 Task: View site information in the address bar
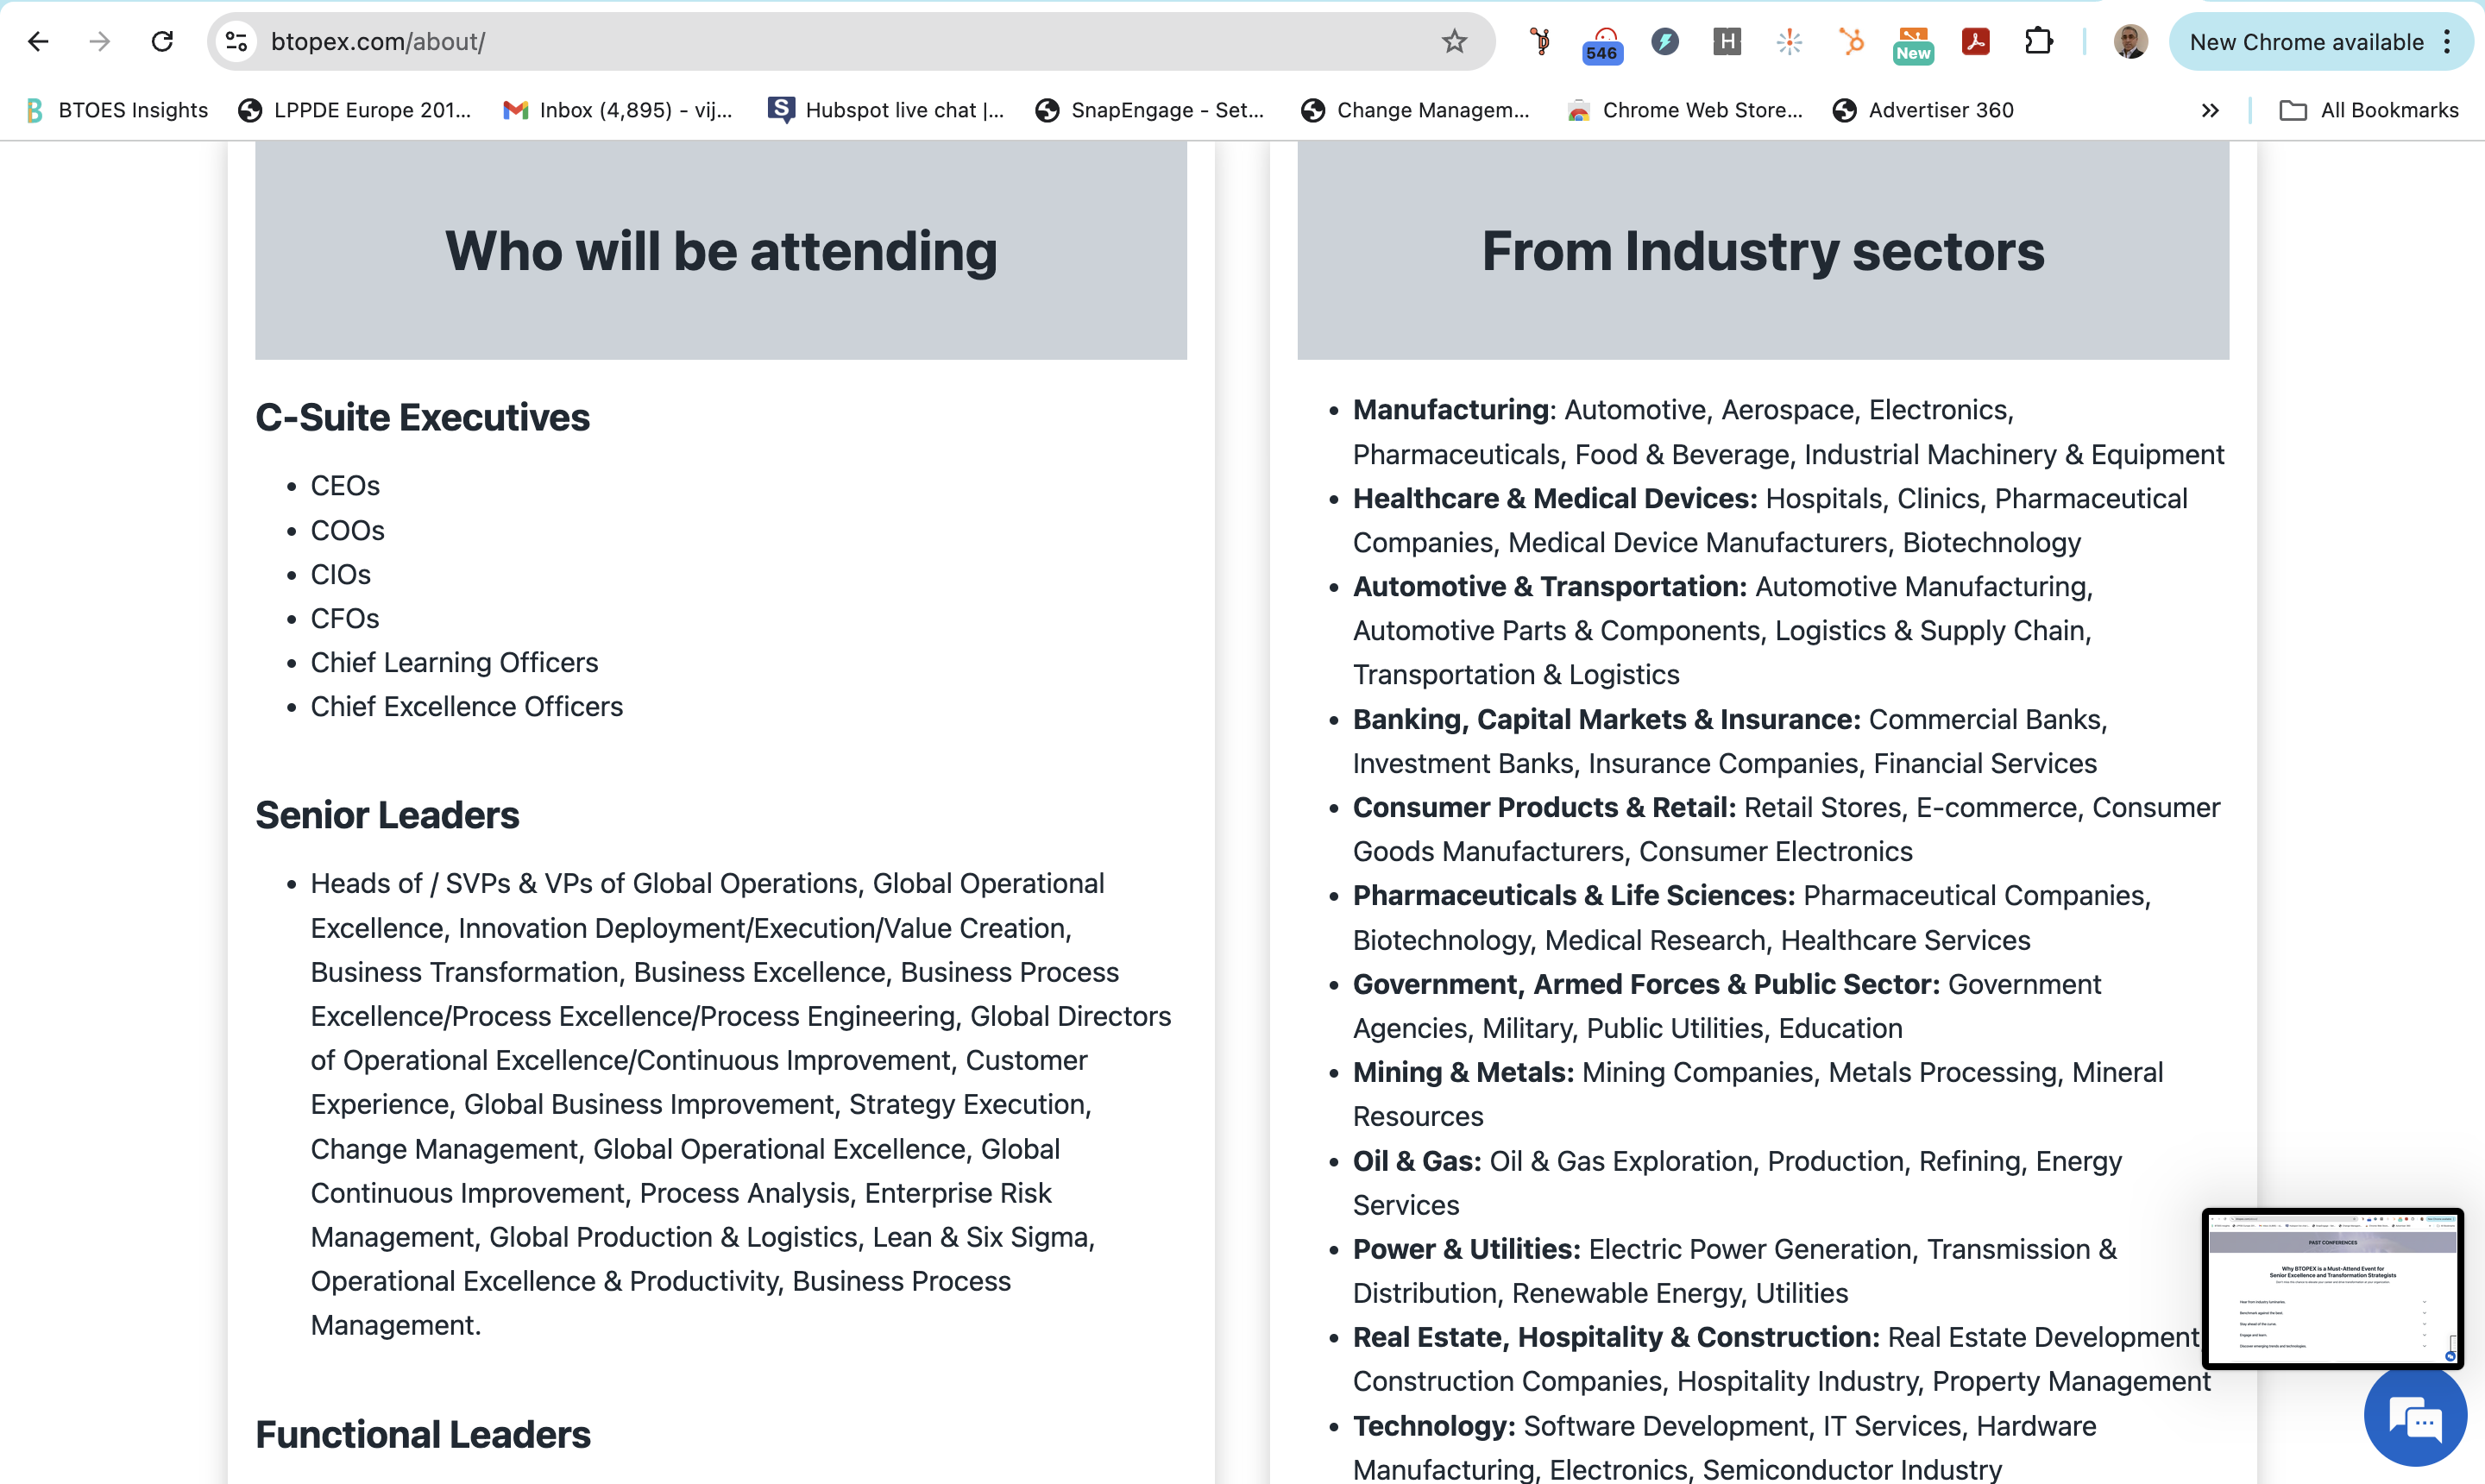pos(236,42)
